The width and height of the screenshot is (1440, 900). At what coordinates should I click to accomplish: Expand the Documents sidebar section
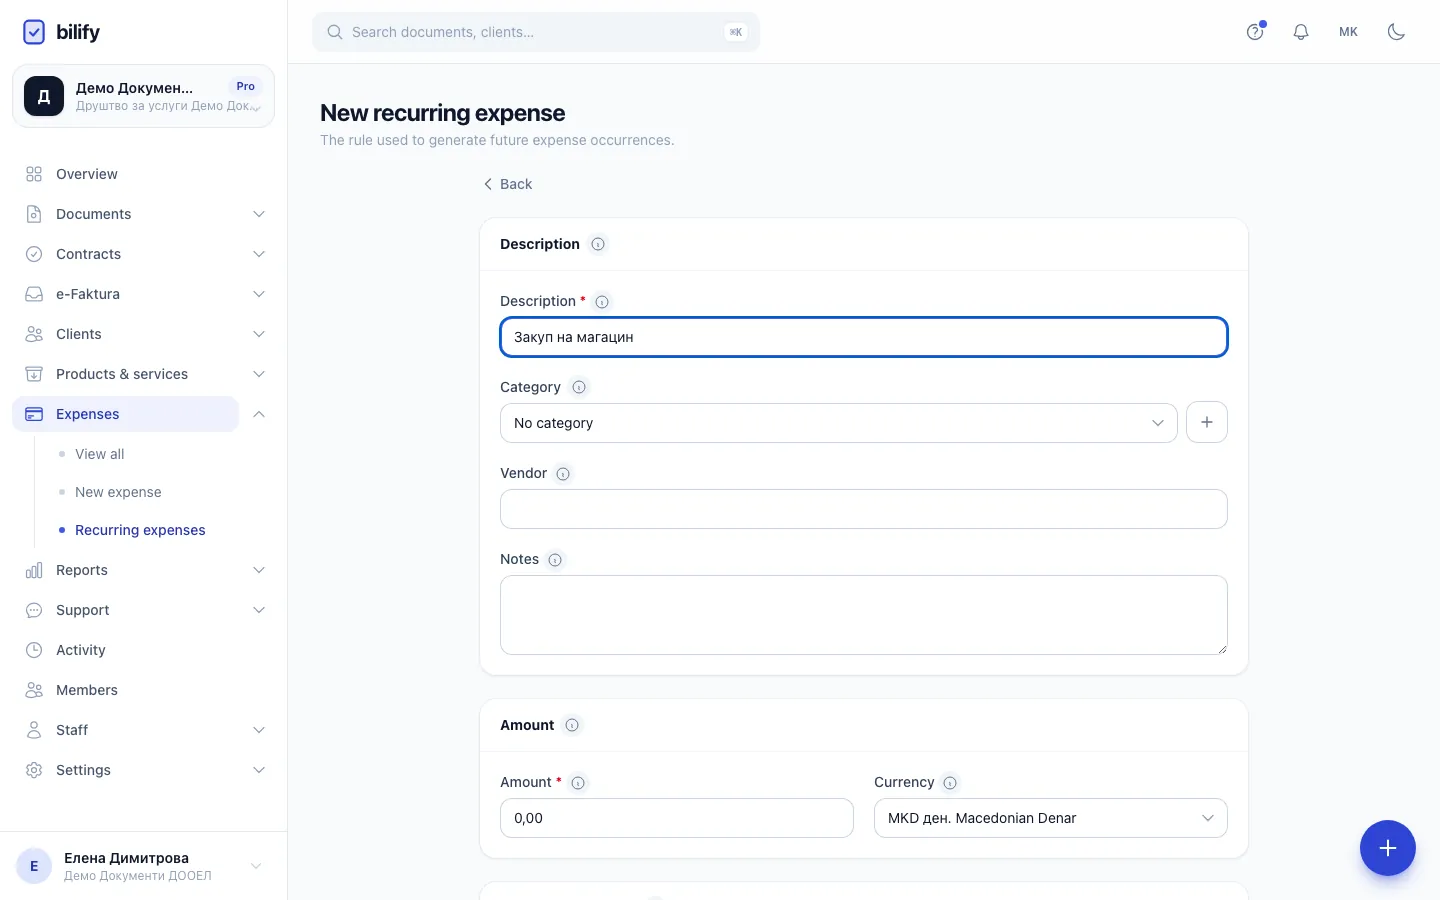(x=144, y=214)
